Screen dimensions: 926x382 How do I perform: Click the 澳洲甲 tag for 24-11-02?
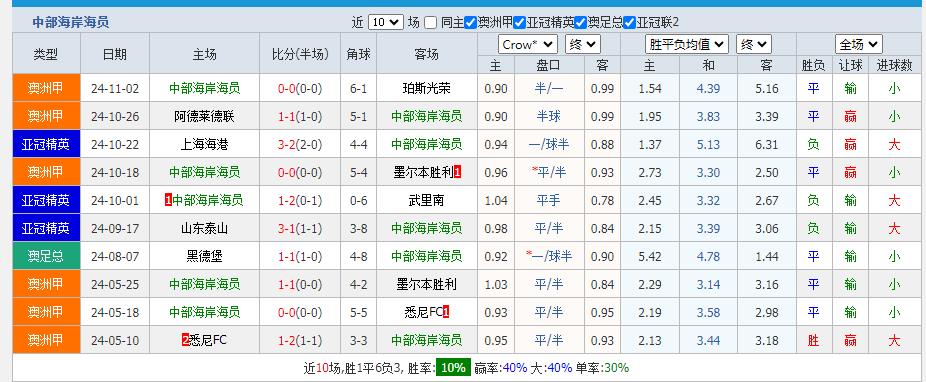tap(46, 89)
